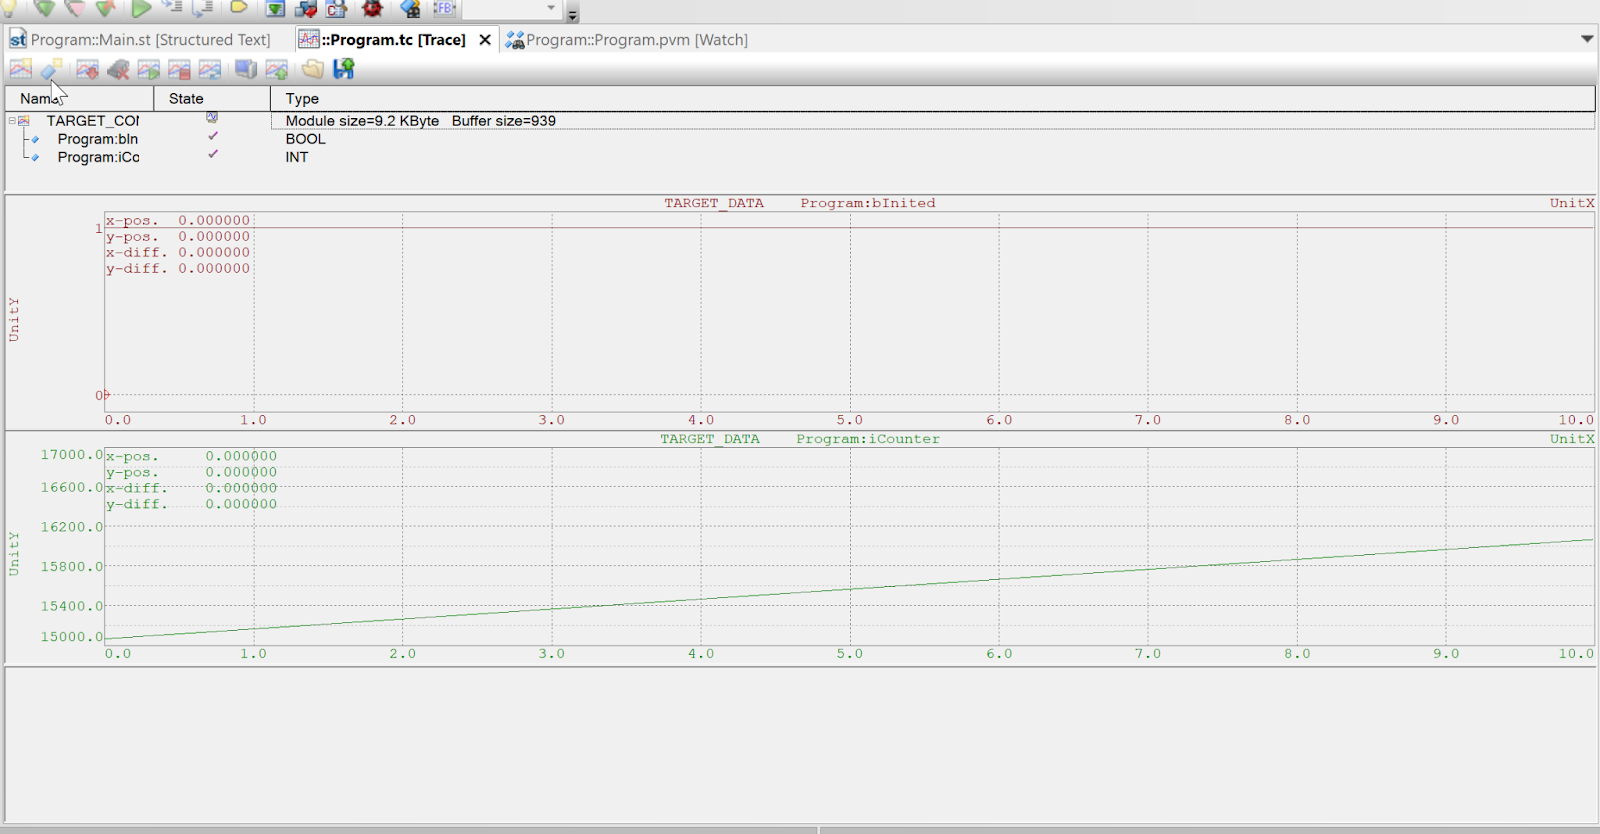Open the document tab list dropdown arrow

coord(1587,39)
